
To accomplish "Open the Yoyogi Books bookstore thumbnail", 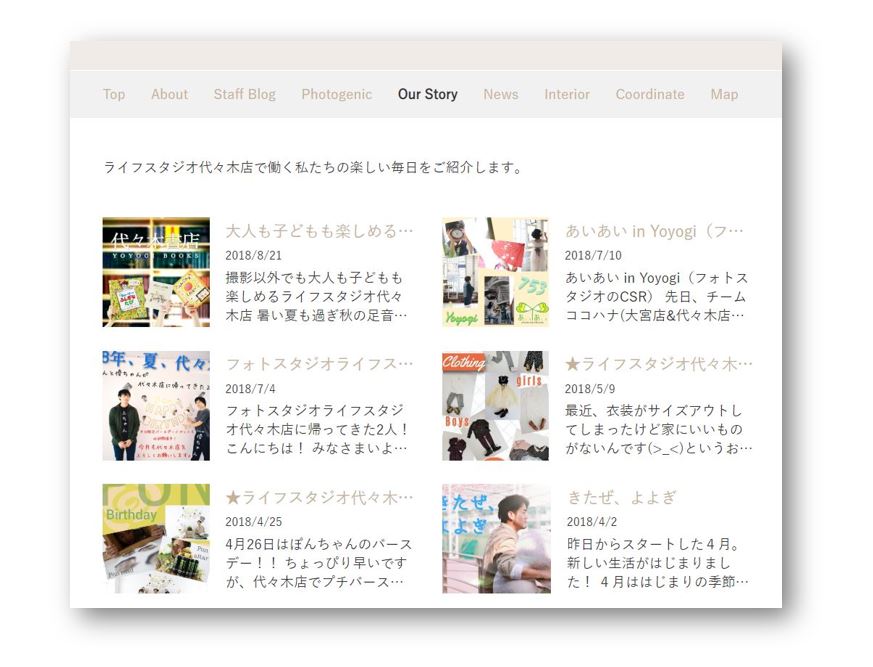I will pos(156,272).
